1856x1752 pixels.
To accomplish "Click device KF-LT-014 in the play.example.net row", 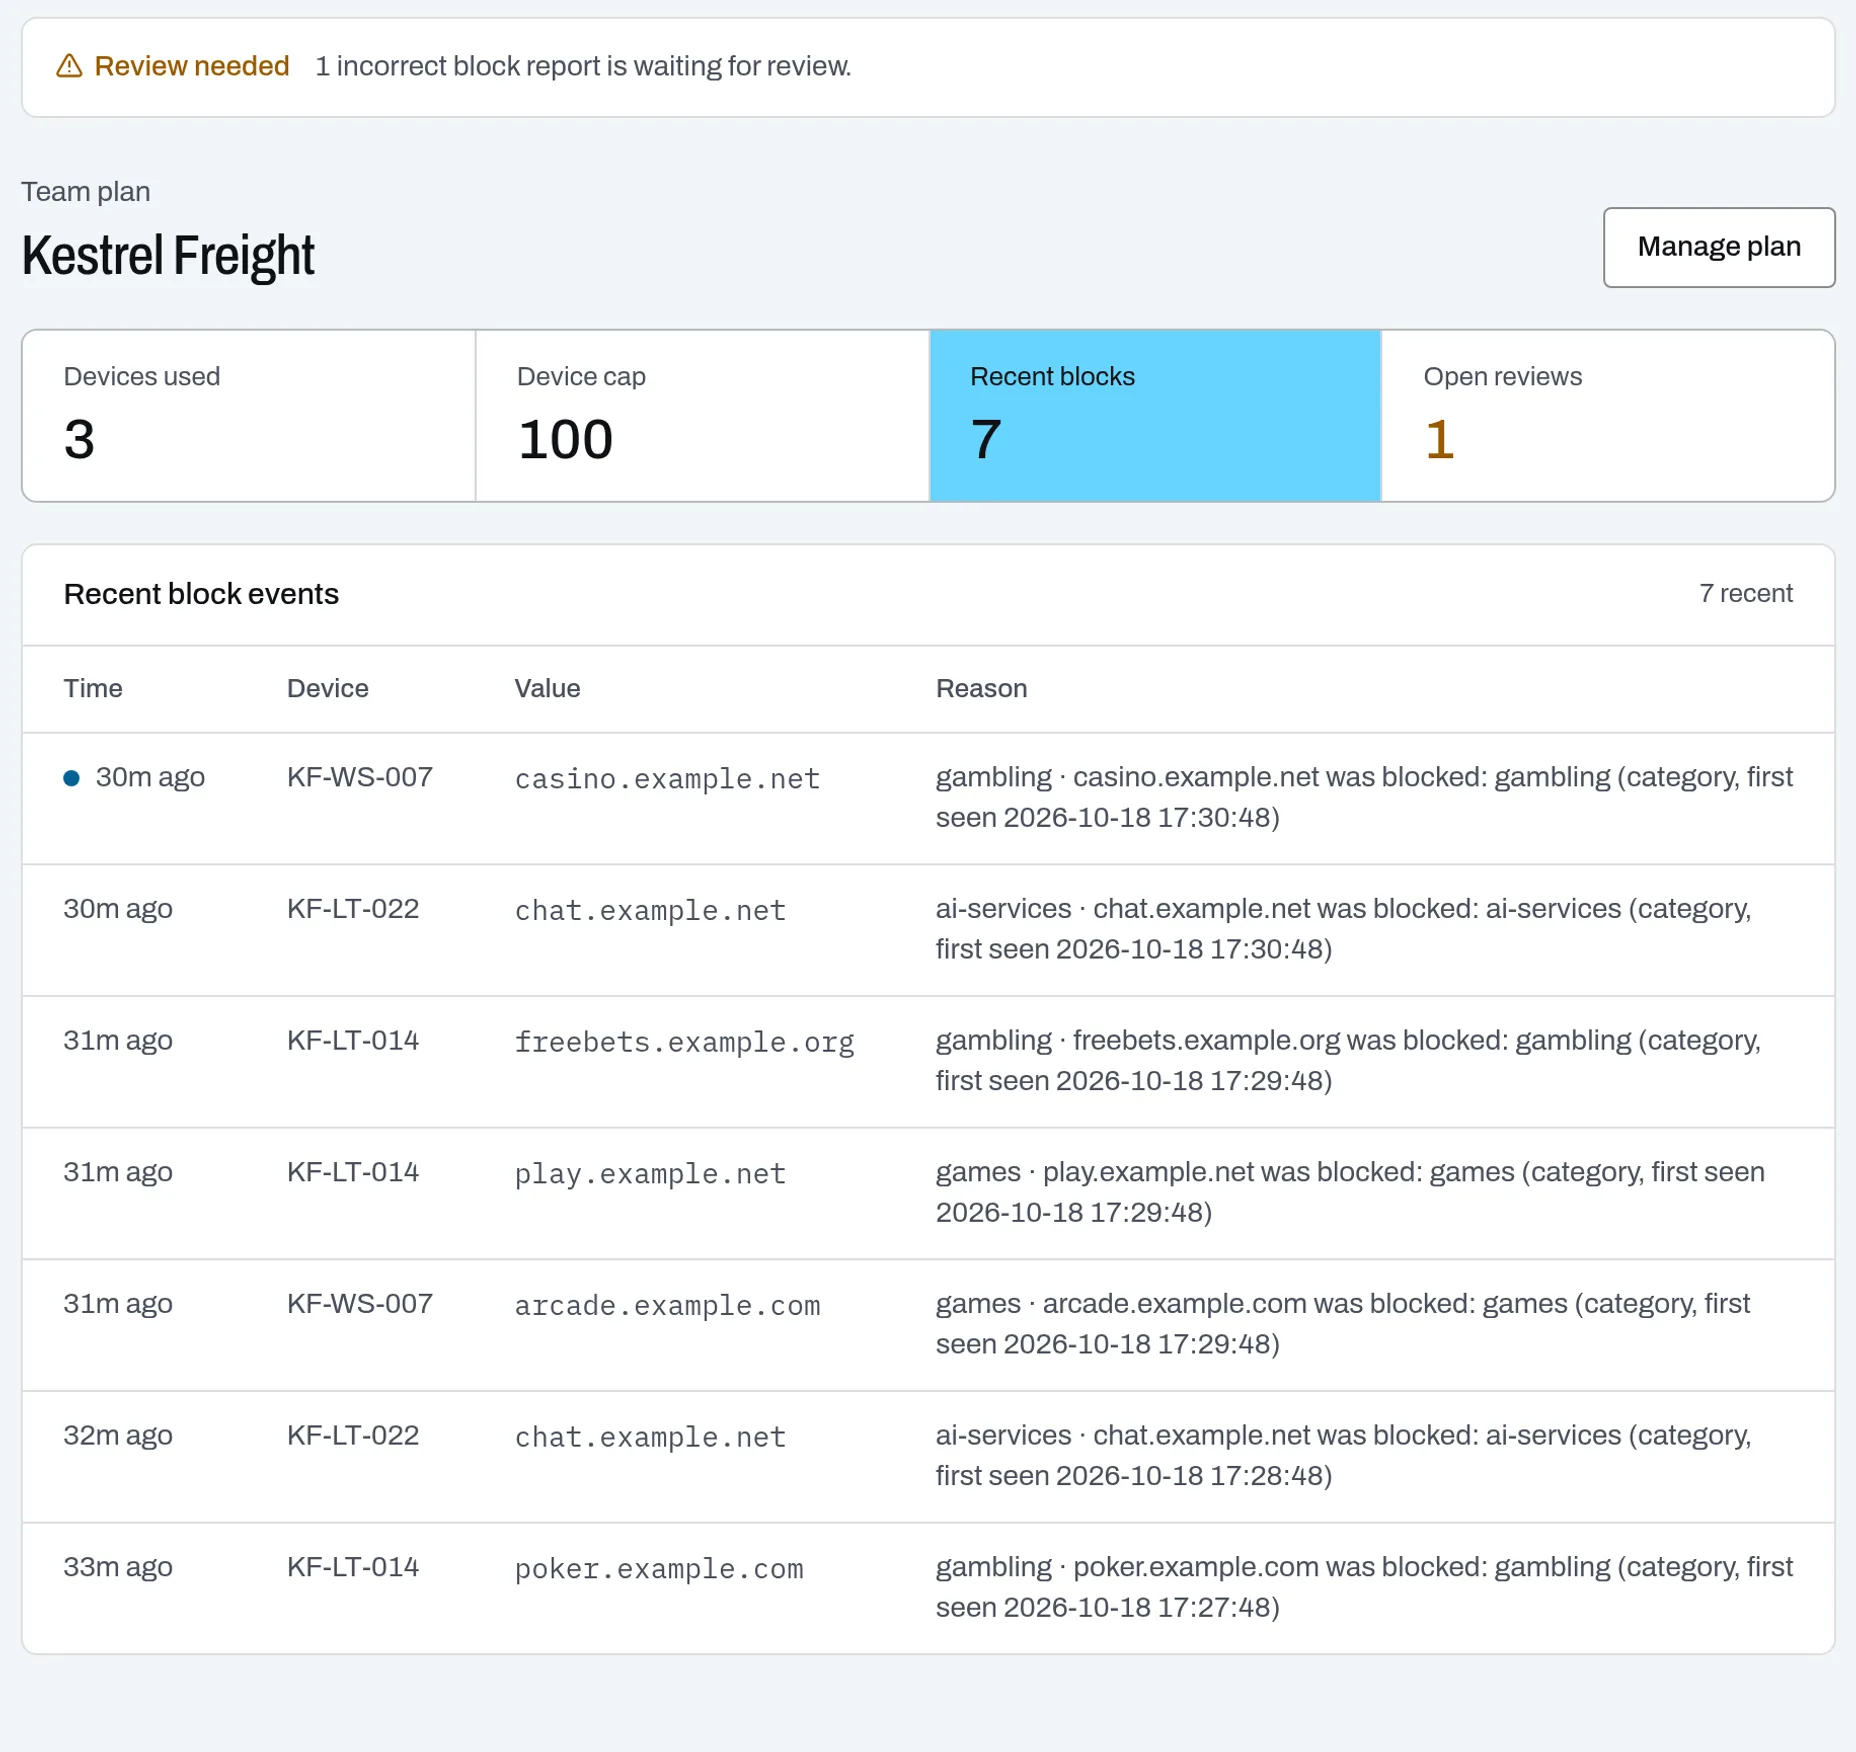I will 353,1173.
